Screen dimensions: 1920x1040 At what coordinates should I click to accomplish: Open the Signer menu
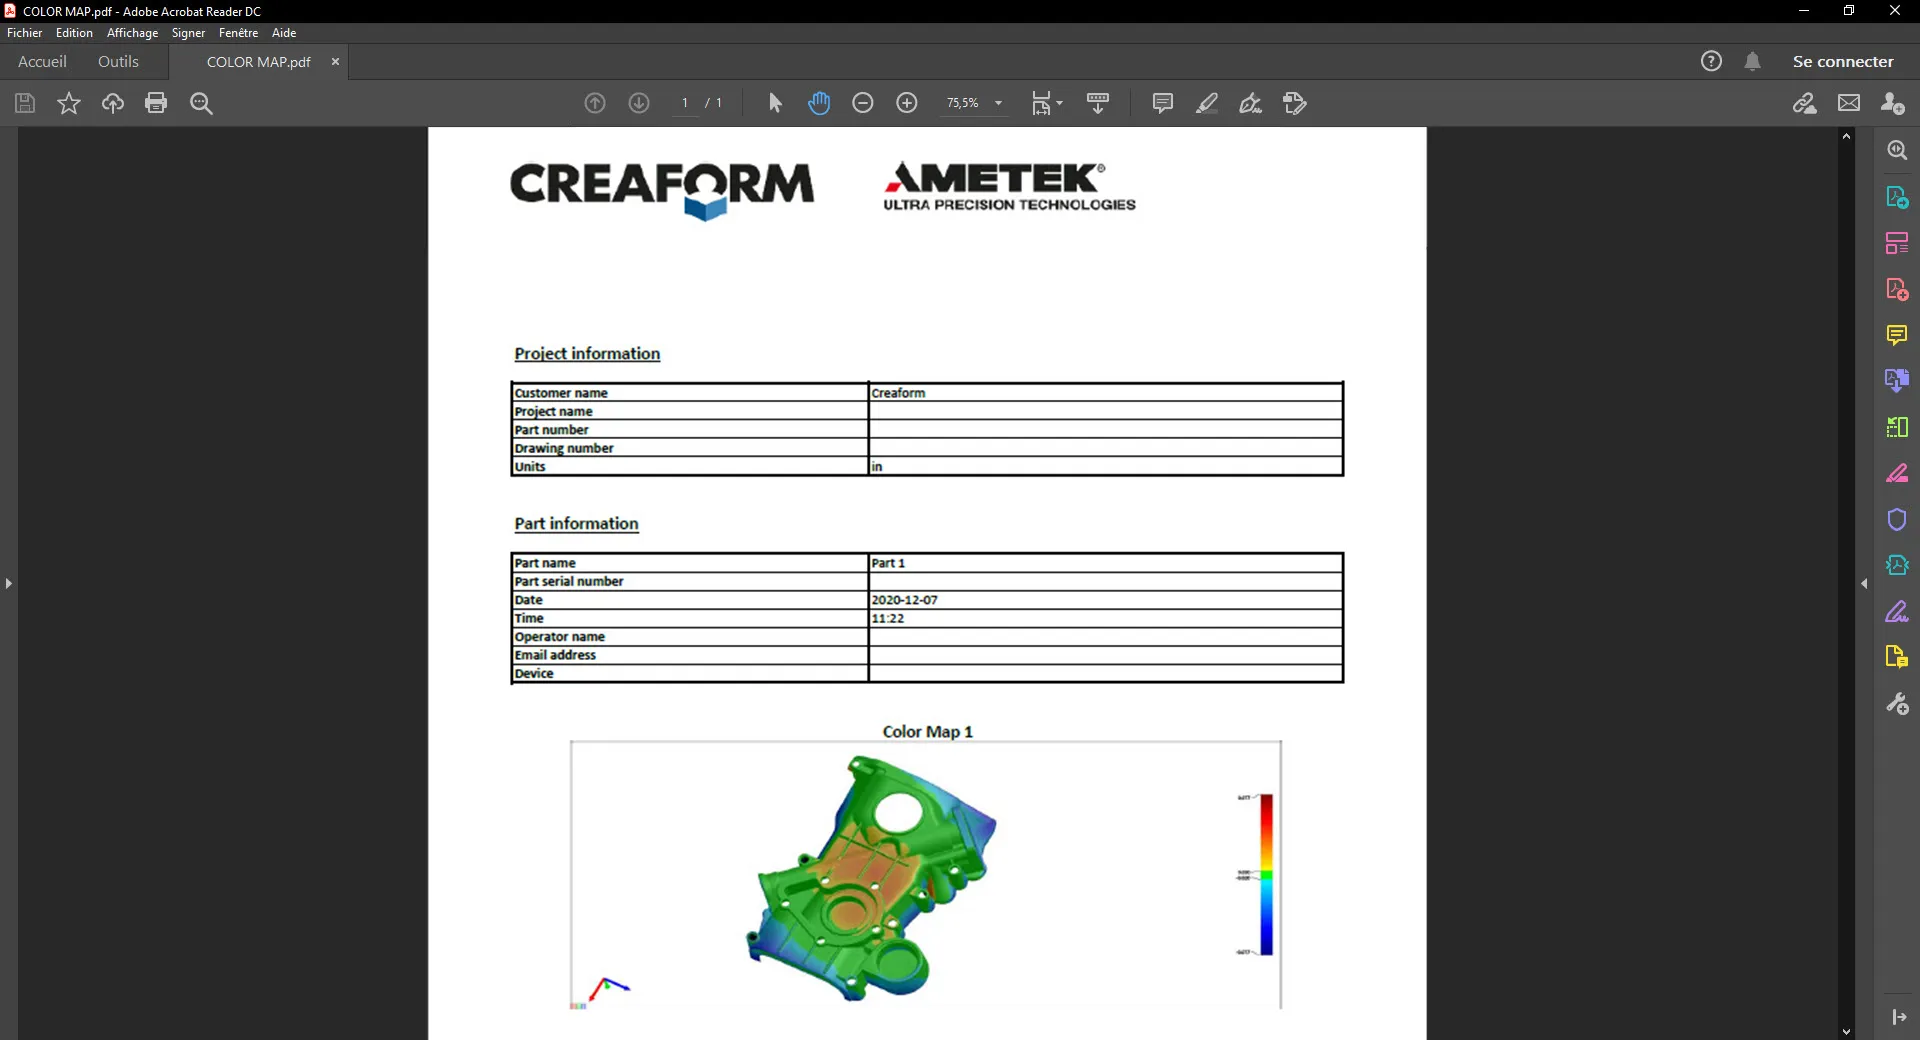[188, 33]
